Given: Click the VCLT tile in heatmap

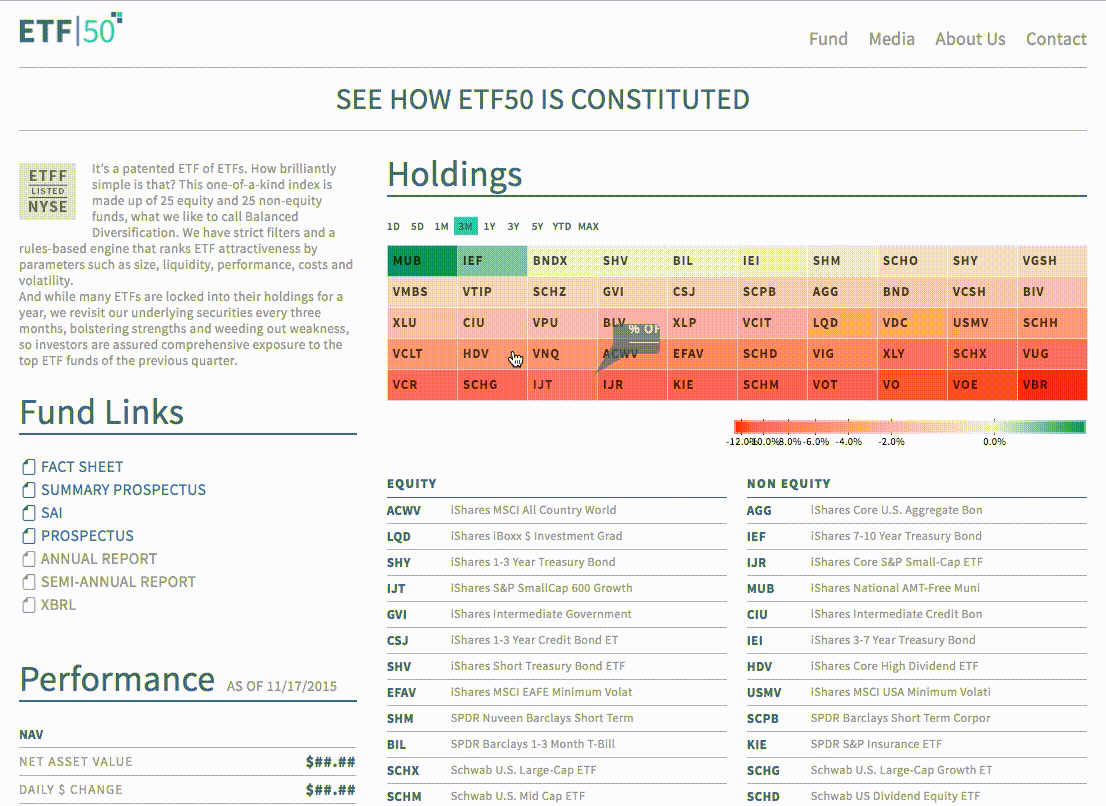Looking at the screenshot, I should [x=422, y=354].
